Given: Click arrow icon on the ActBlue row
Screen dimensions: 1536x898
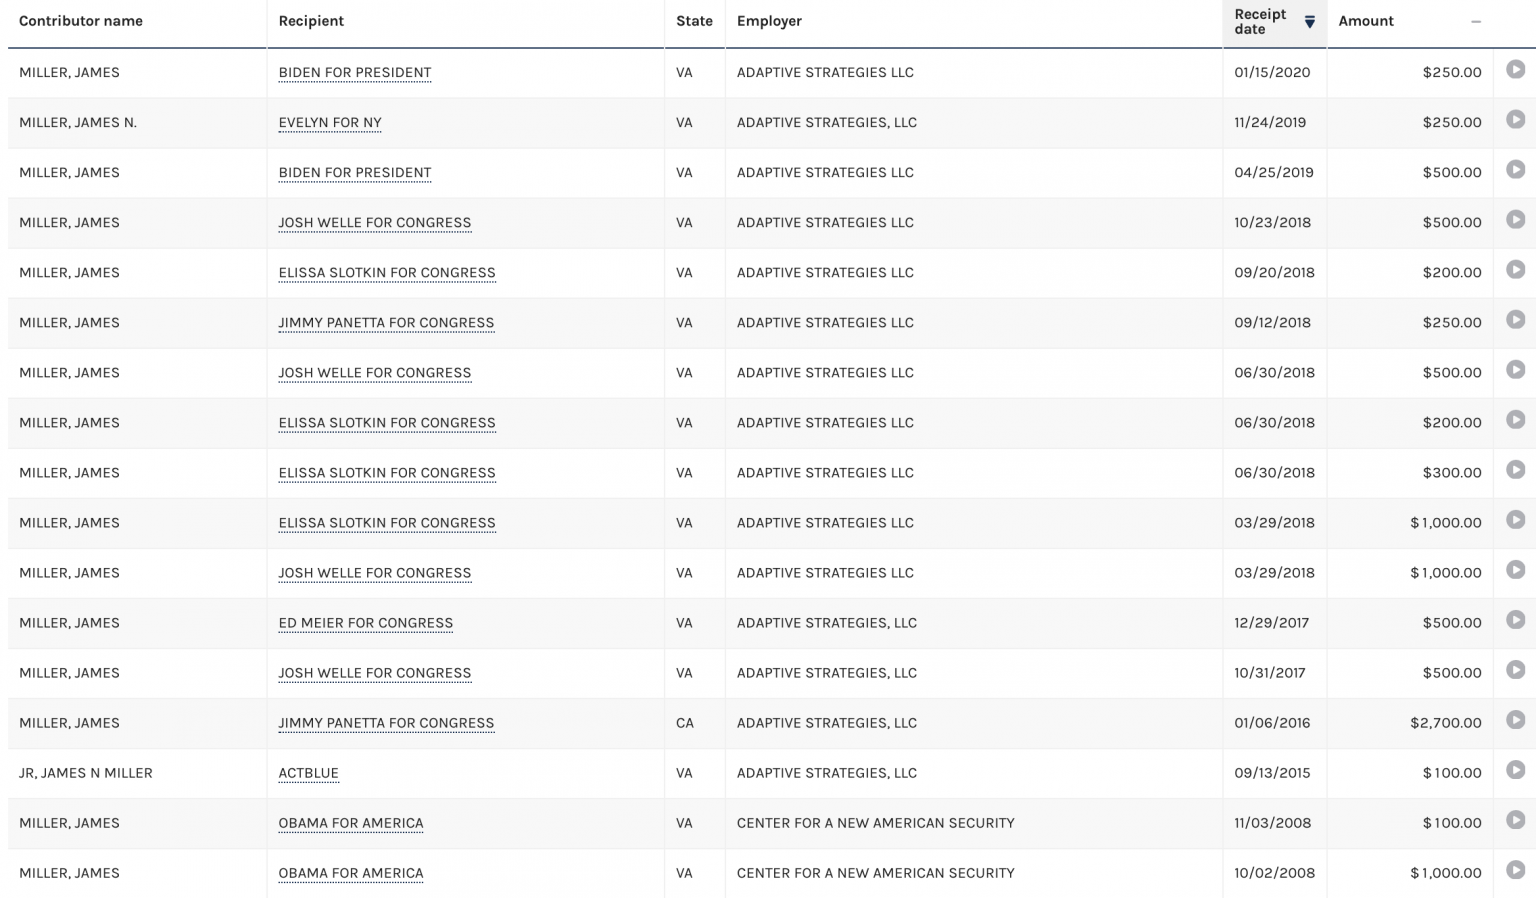Looking at the screenshot, I should tap(1515, 770).
